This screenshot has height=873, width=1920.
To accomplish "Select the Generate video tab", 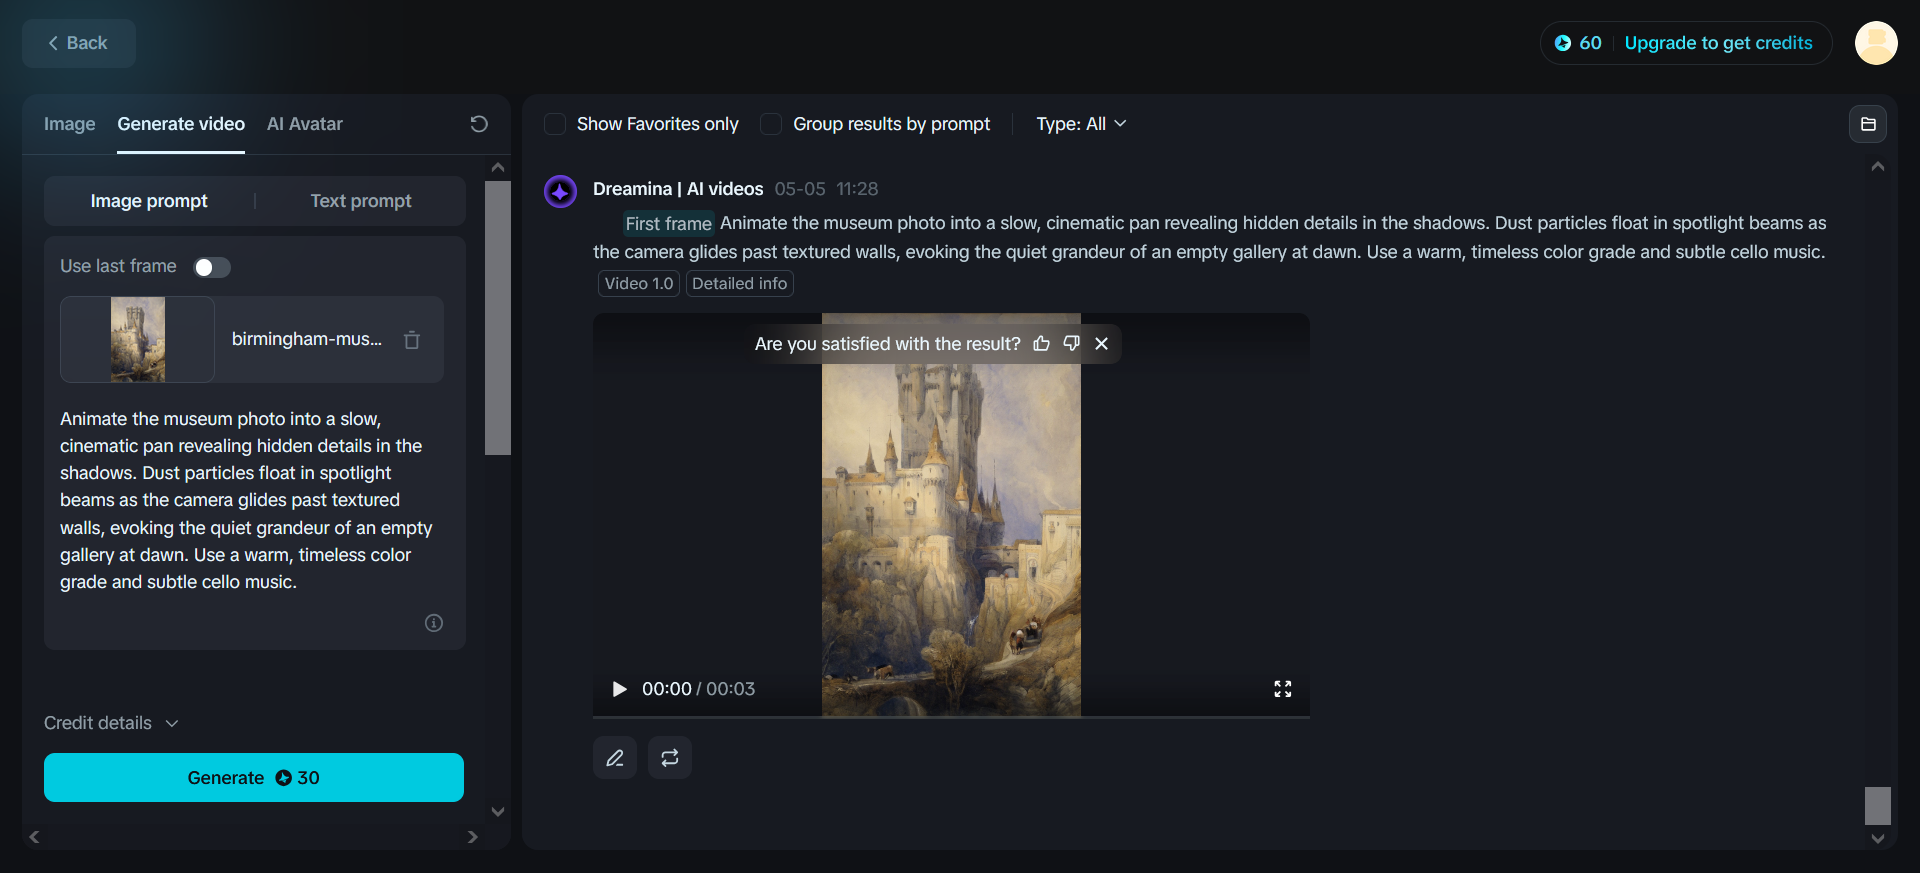I will pyautogui.click(x=181, y=124).
